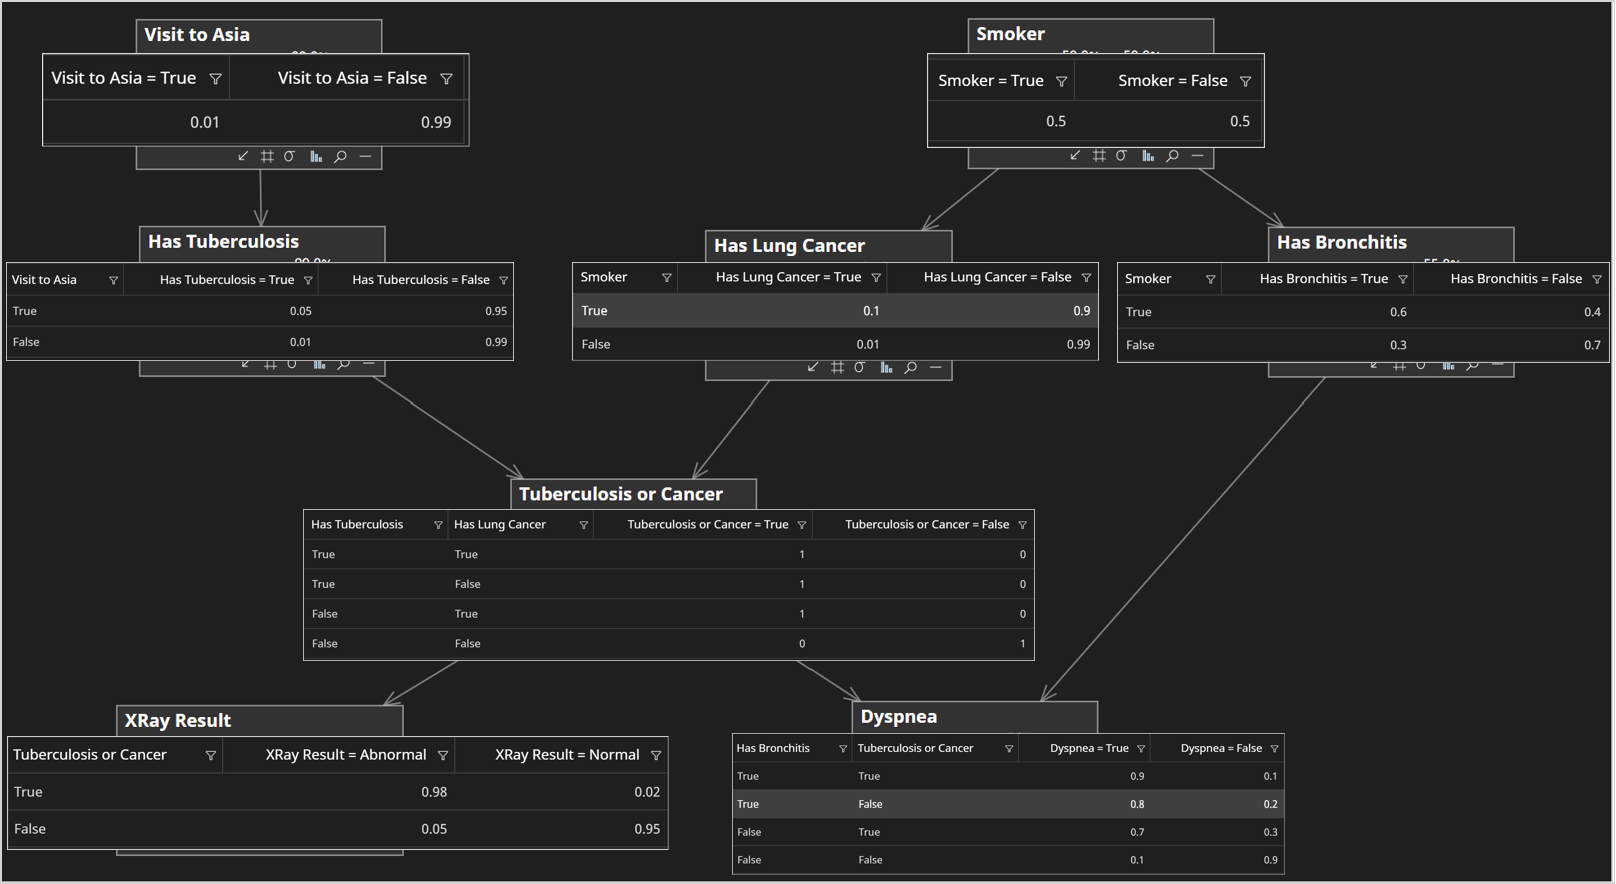Click the 0.98 cell in XRay Result table
This screenshot has height=884, width=1616.
point(434,792)
